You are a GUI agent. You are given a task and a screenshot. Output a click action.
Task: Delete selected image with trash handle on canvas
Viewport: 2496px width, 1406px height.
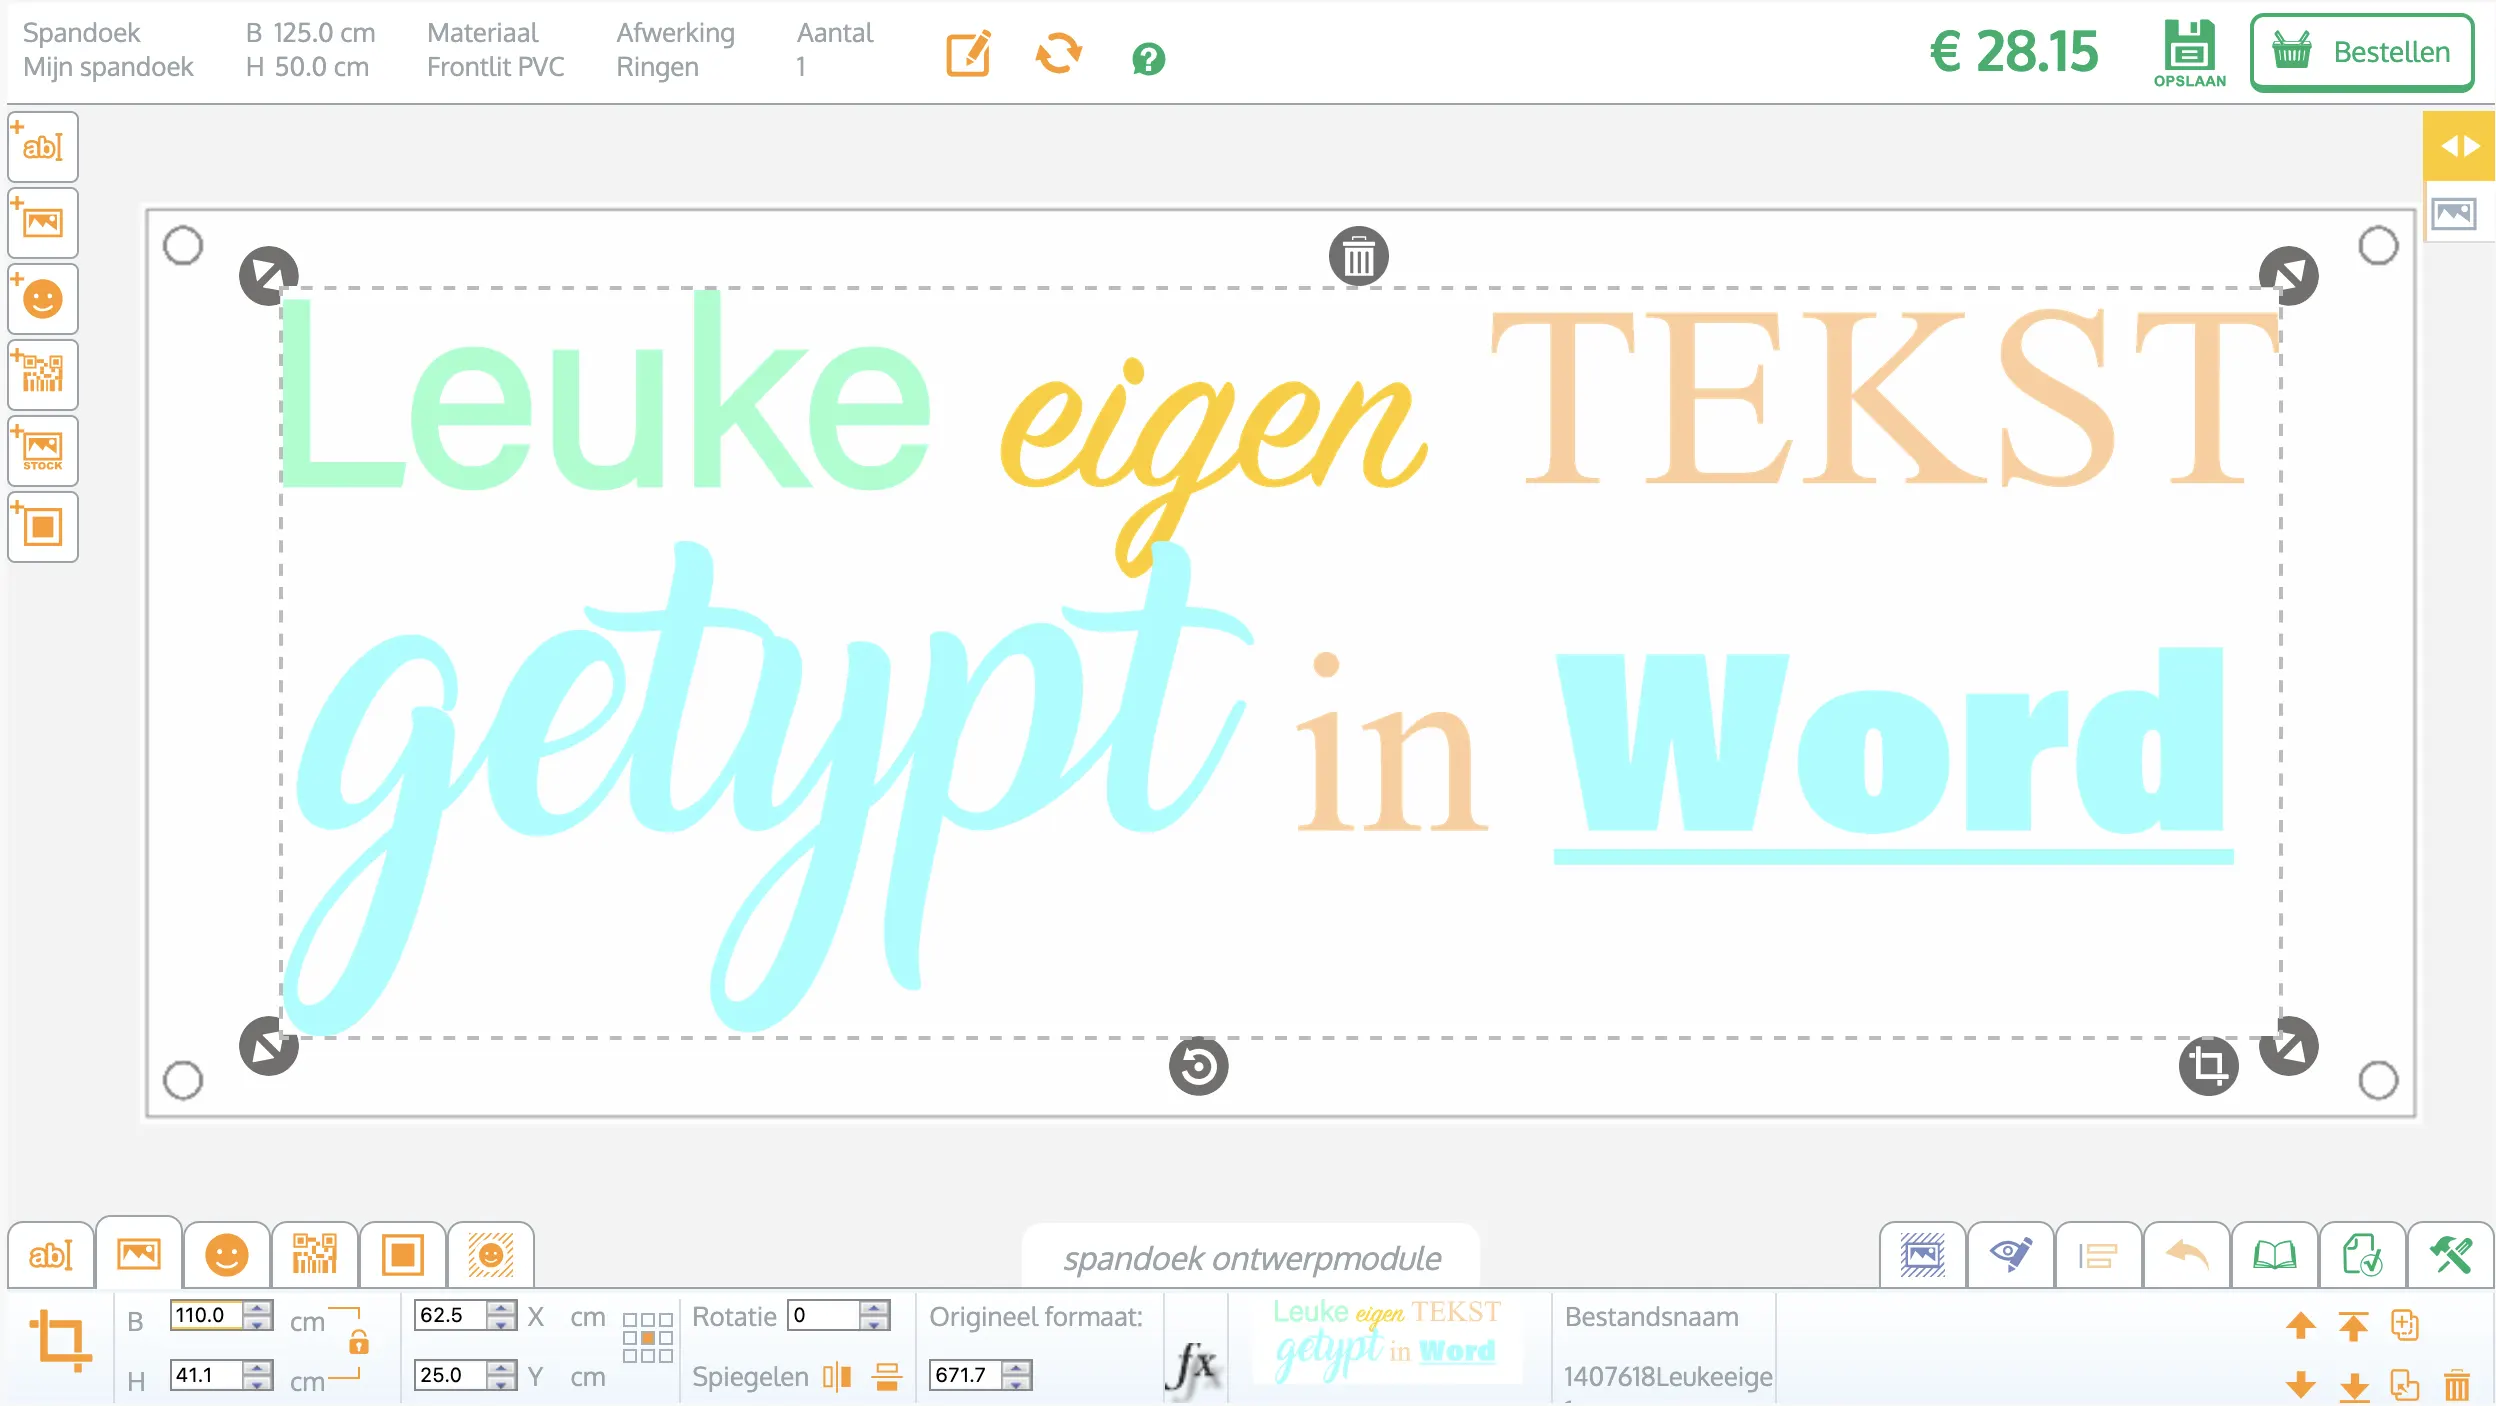click(1358, 257)
